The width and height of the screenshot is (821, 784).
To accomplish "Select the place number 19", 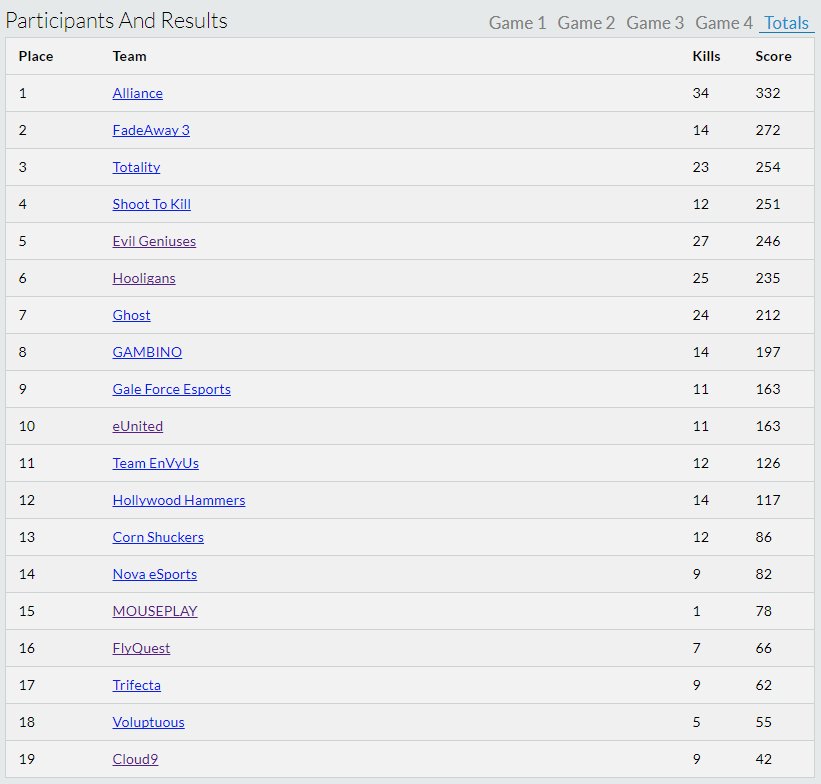I will click(x=27, y=759).
